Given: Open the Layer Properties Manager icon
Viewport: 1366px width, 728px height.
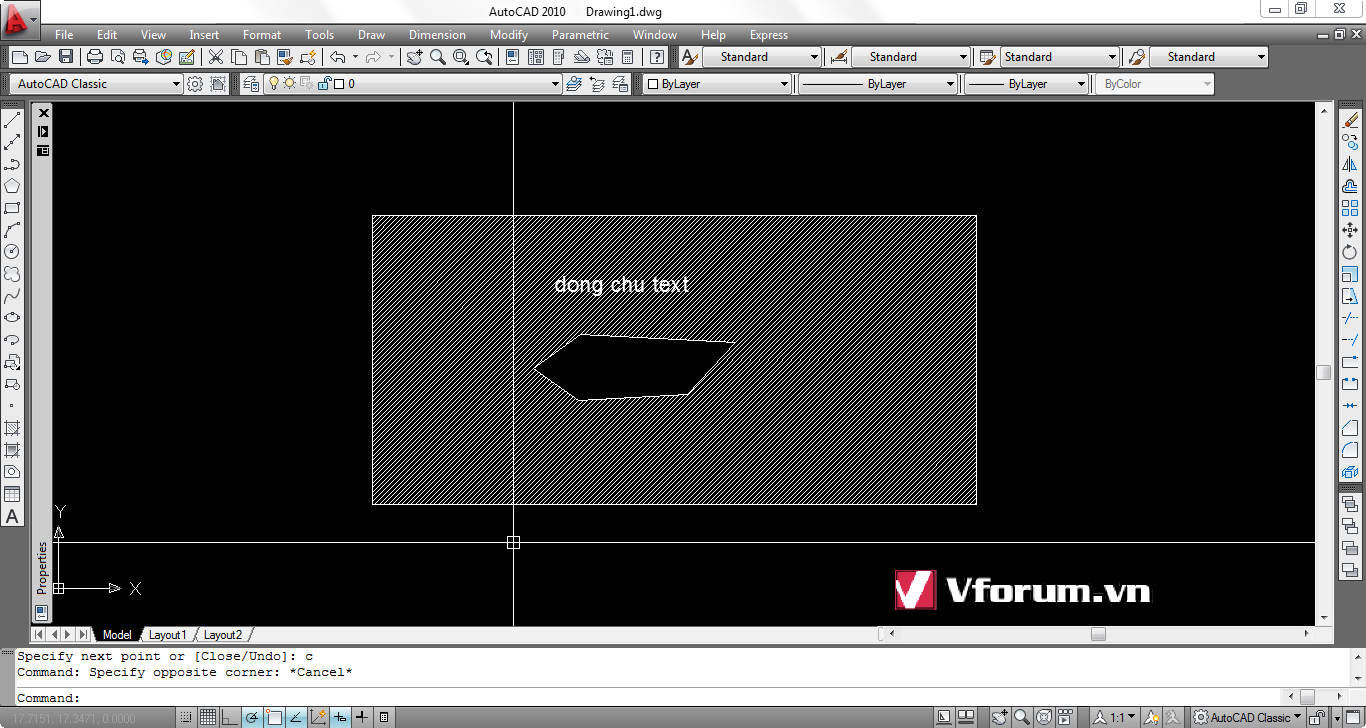Looking at the screenshot, I should (251, 84).
